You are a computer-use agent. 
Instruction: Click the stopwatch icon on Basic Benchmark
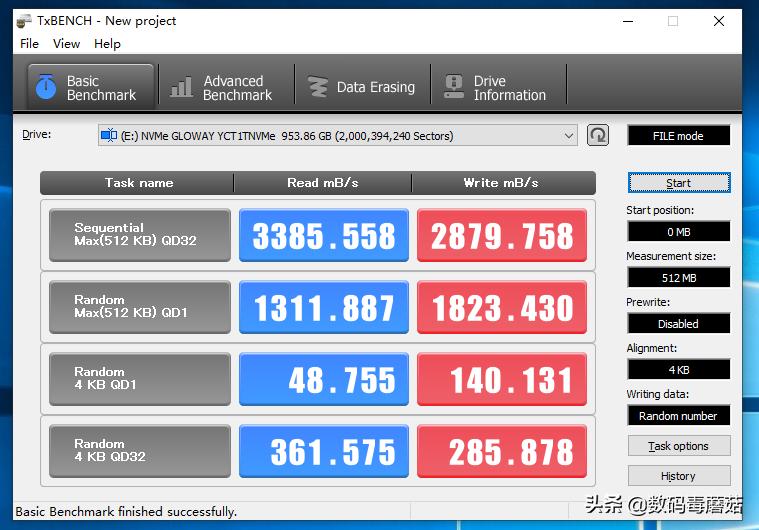click(45, 88)
